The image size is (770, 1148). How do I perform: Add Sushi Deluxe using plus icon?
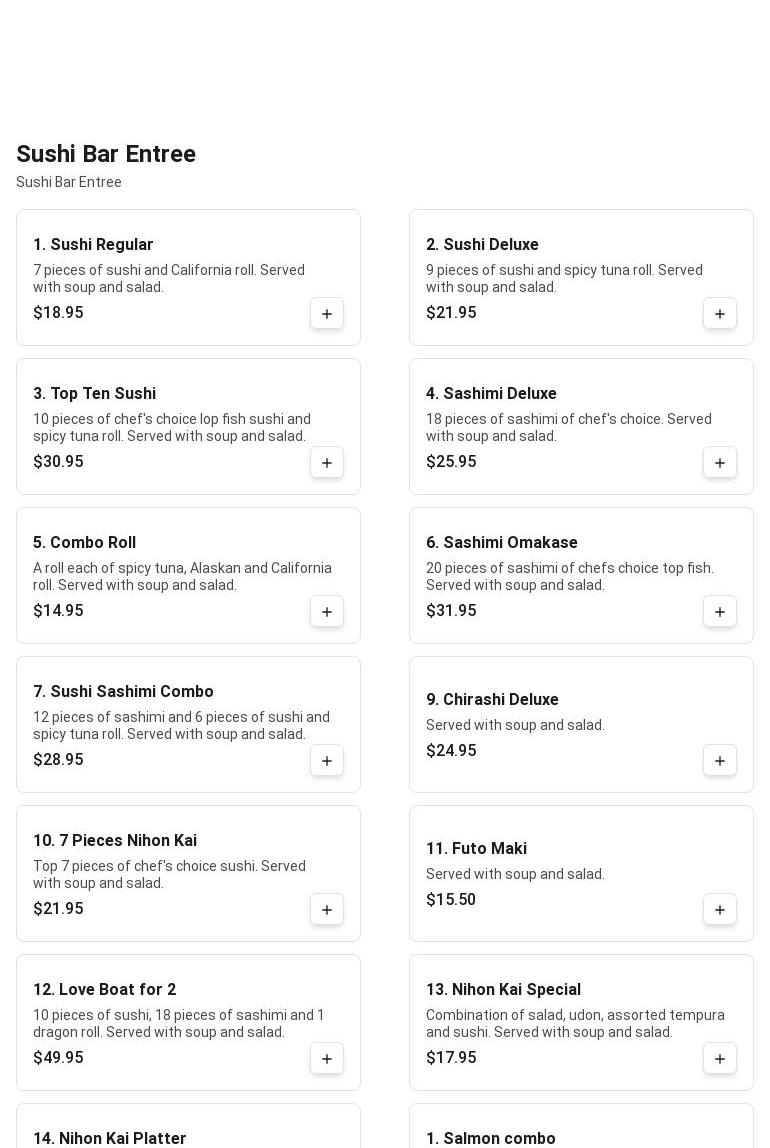[x=720, y=314]
